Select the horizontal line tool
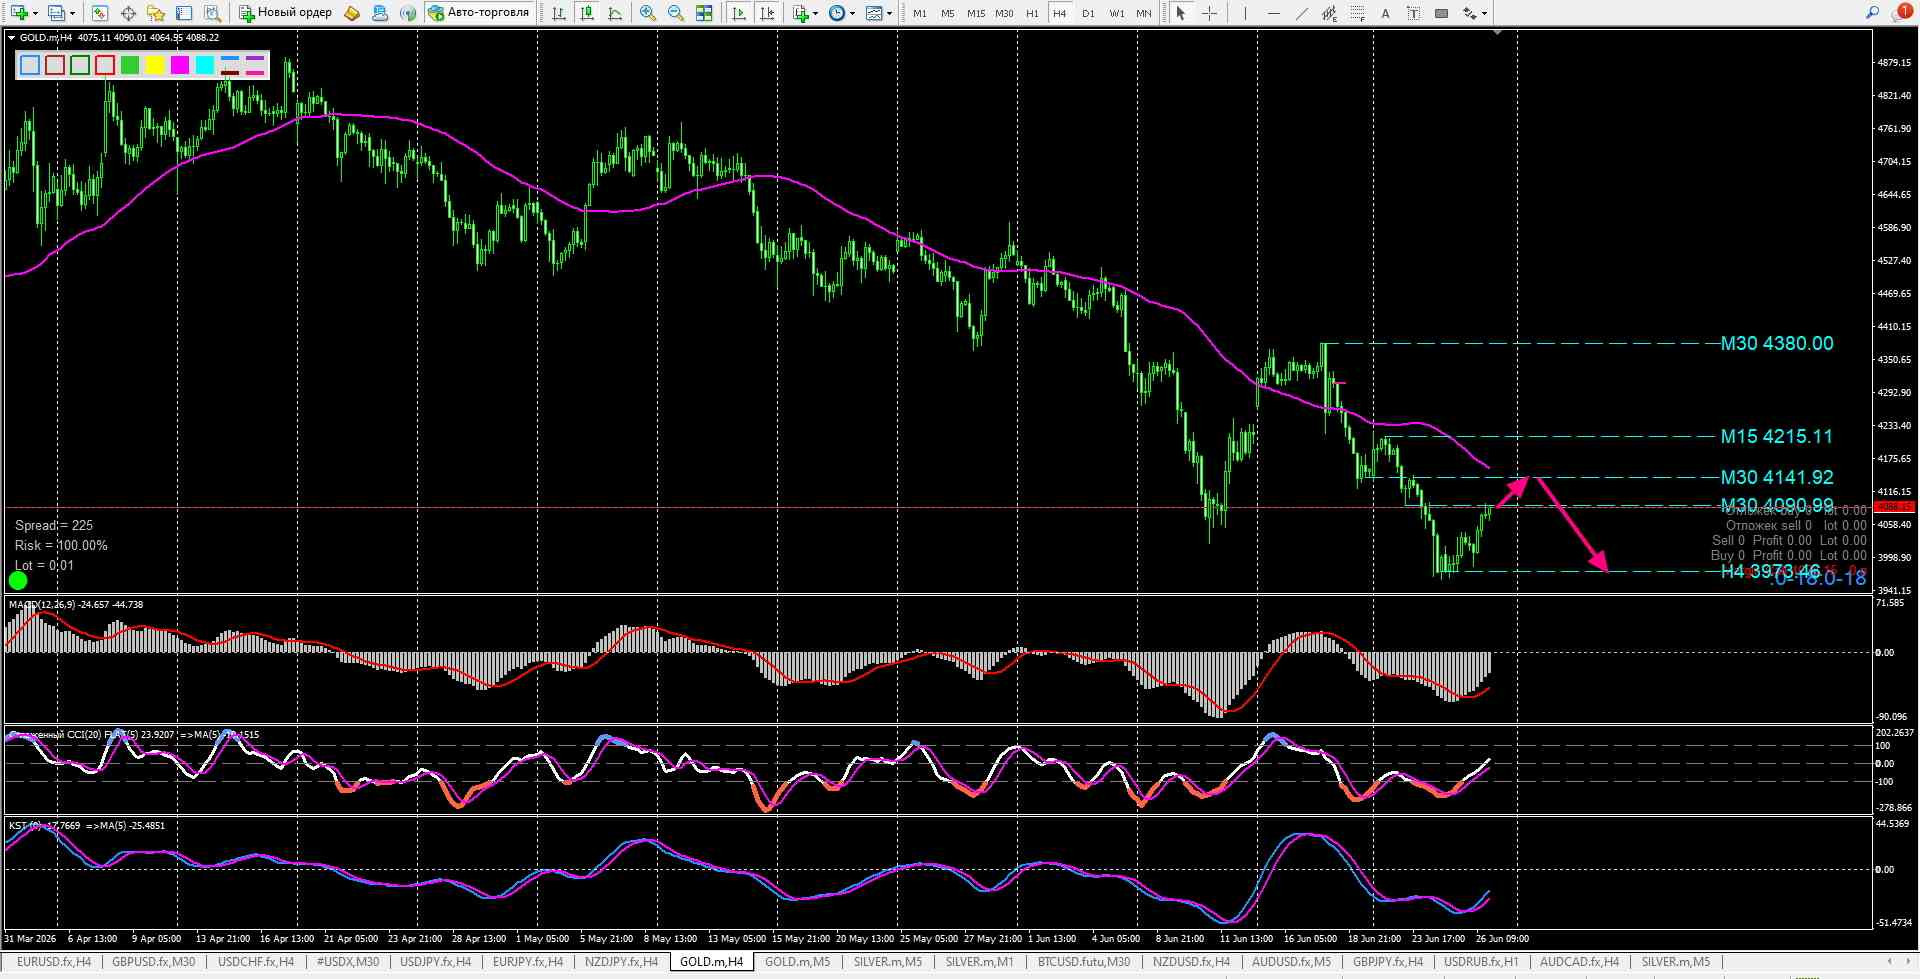 pyautogui.click(x=1273, y=13)
